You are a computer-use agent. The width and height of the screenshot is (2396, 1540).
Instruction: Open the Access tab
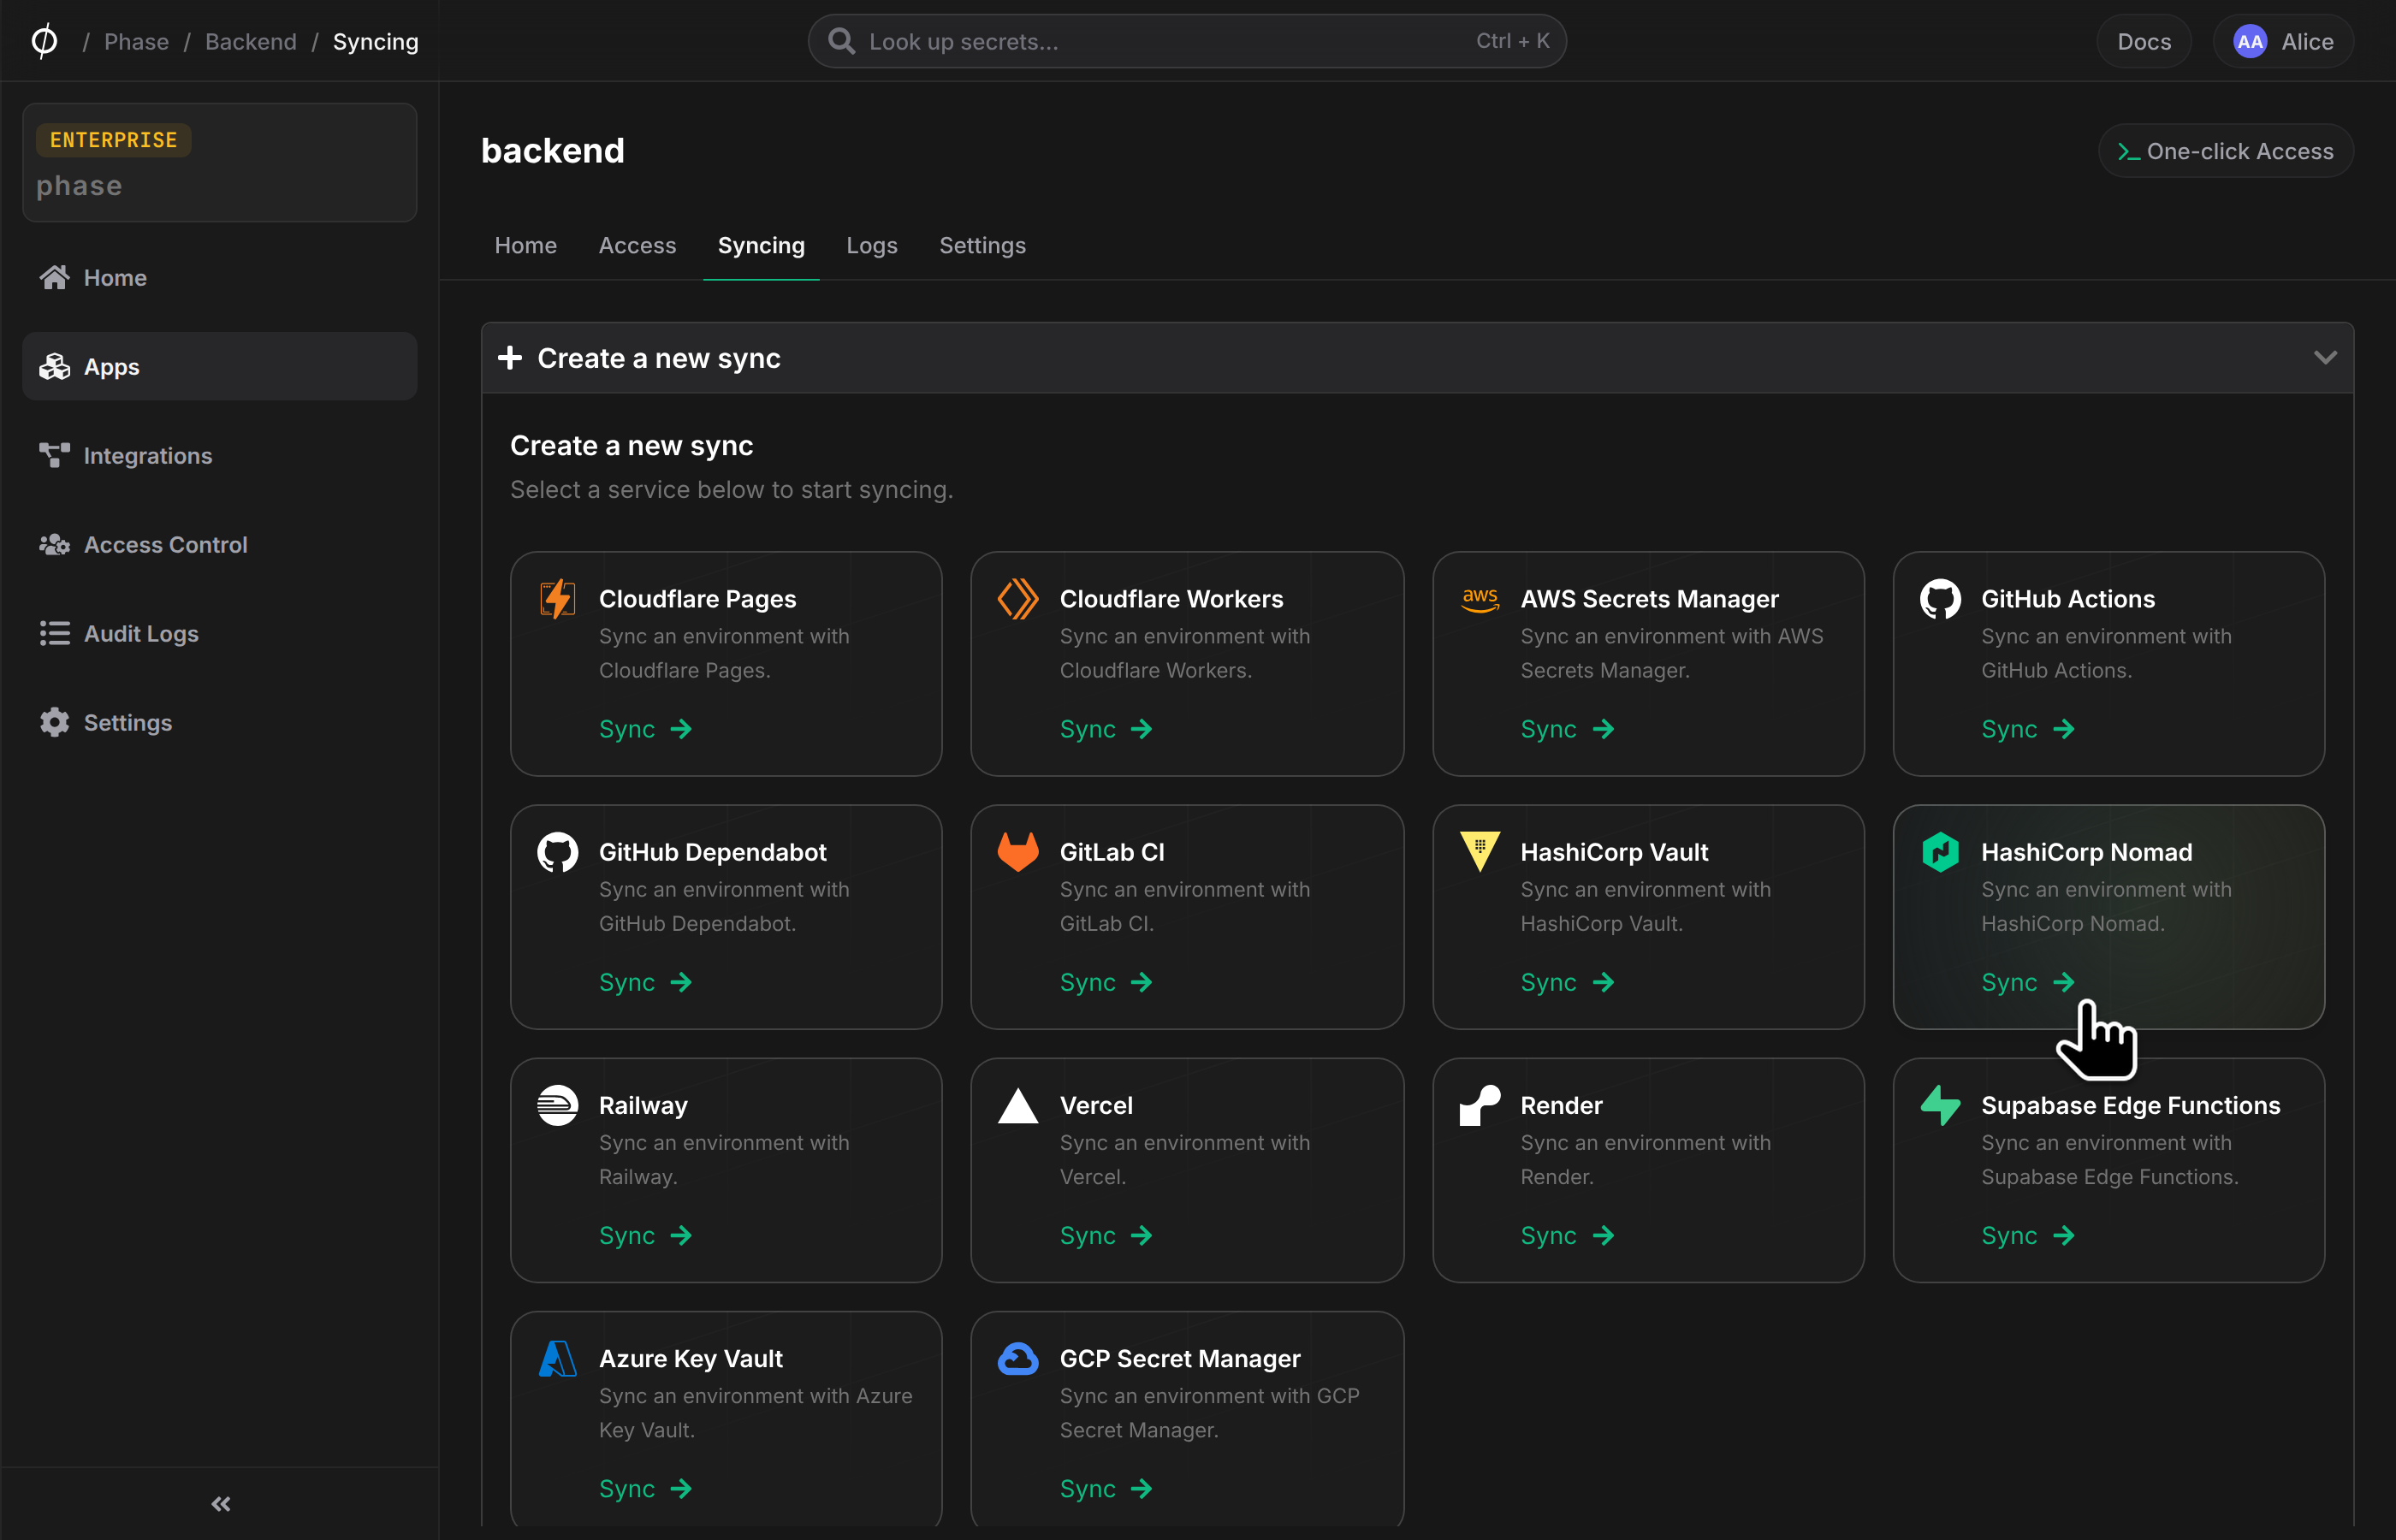tap(637, 245)
